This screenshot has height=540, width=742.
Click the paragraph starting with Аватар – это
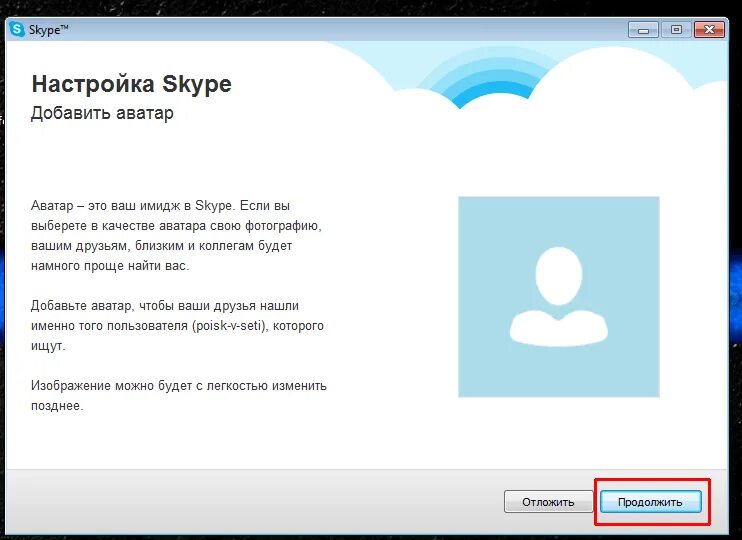tap(177, 236)
